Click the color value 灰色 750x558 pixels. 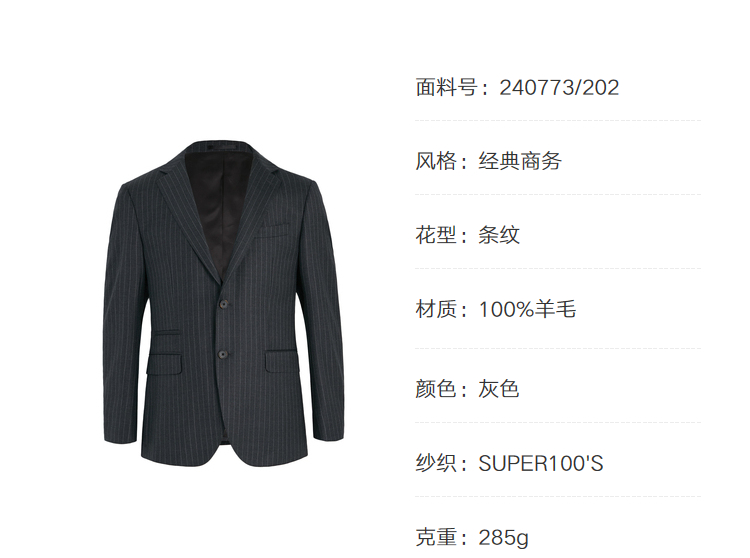[x=499, y=389]
